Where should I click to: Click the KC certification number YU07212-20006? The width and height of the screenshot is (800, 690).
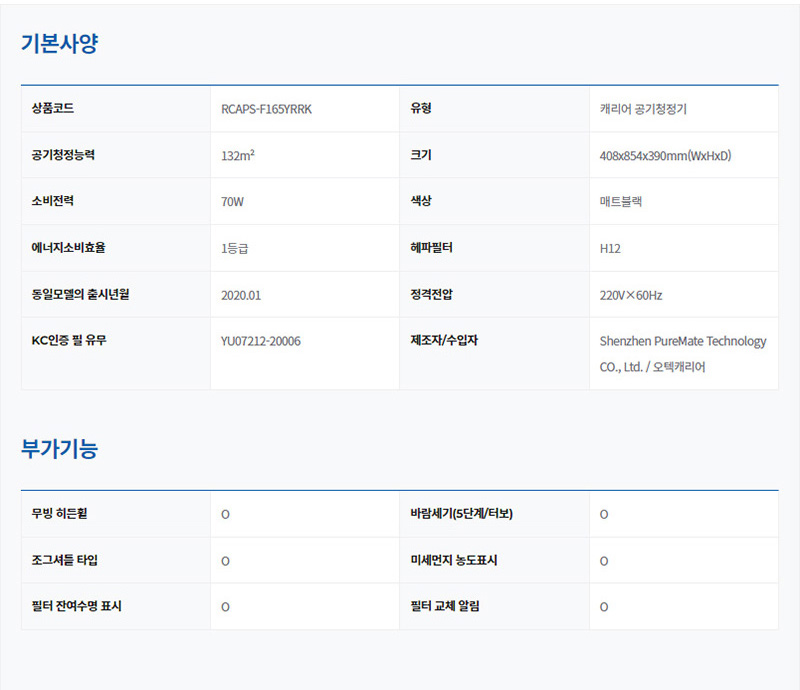click(x=260, y=341)
